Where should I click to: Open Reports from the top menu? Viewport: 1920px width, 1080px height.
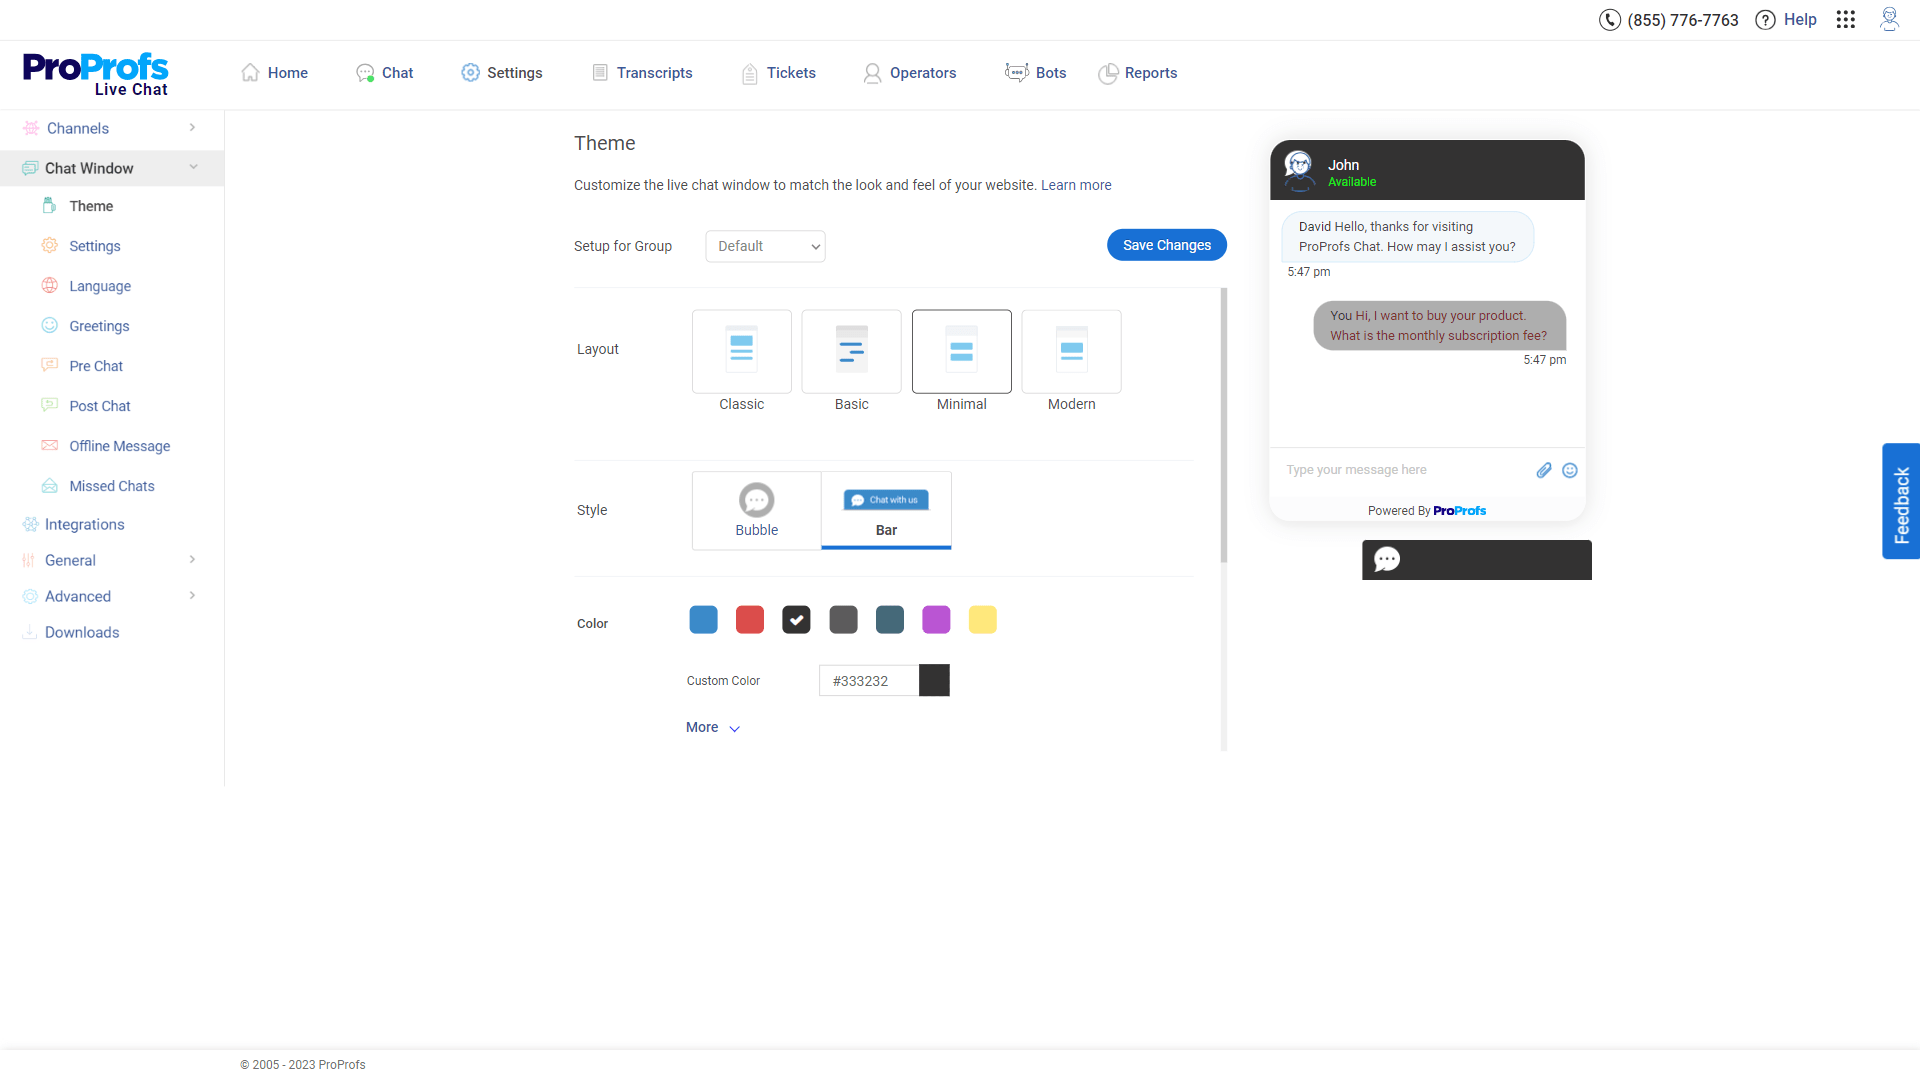(1138, 73)
